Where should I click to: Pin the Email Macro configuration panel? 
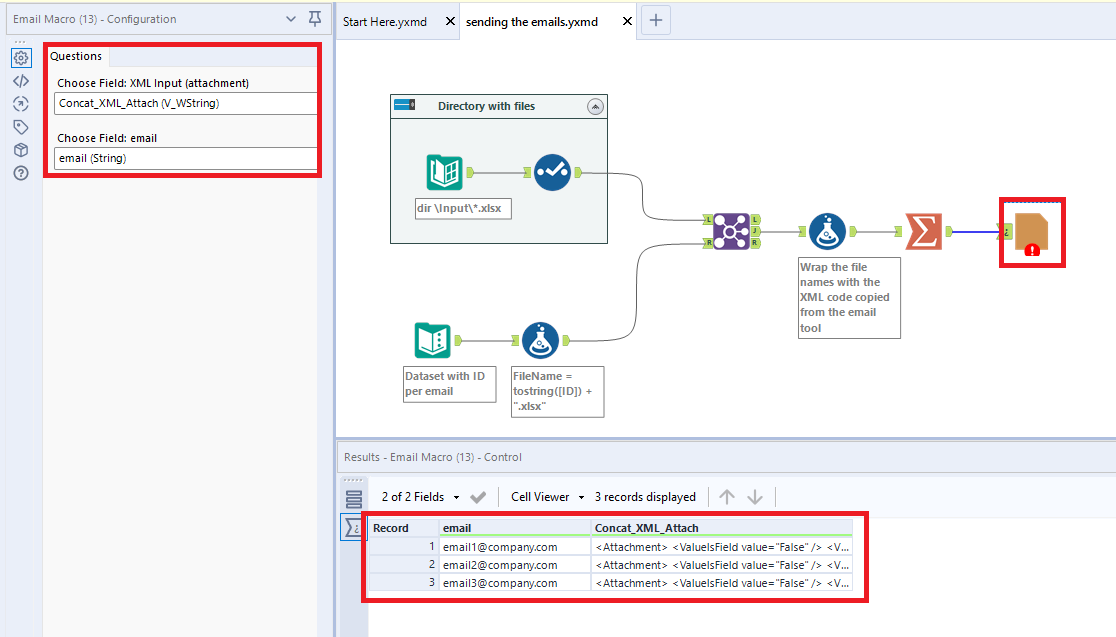coord(314,19)
